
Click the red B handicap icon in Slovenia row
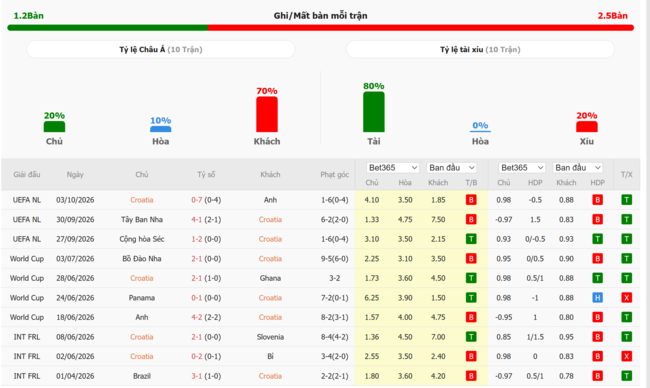click(597, 337)
